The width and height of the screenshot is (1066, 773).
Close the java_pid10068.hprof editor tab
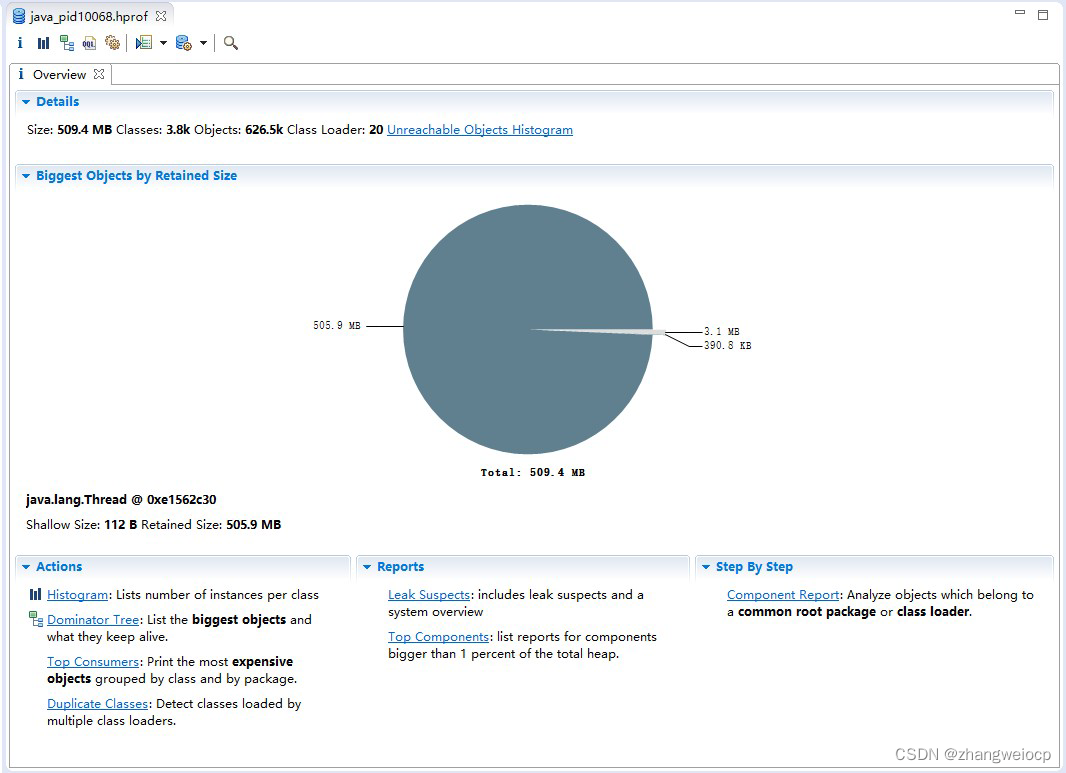coord(161,16)
